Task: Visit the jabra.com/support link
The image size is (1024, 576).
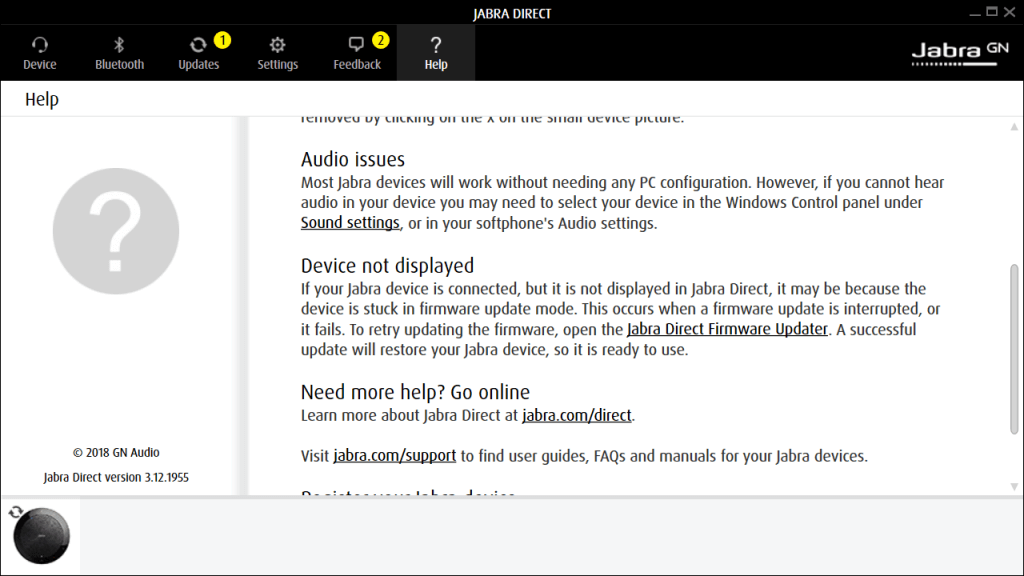Action: click(x=394, y=456)
